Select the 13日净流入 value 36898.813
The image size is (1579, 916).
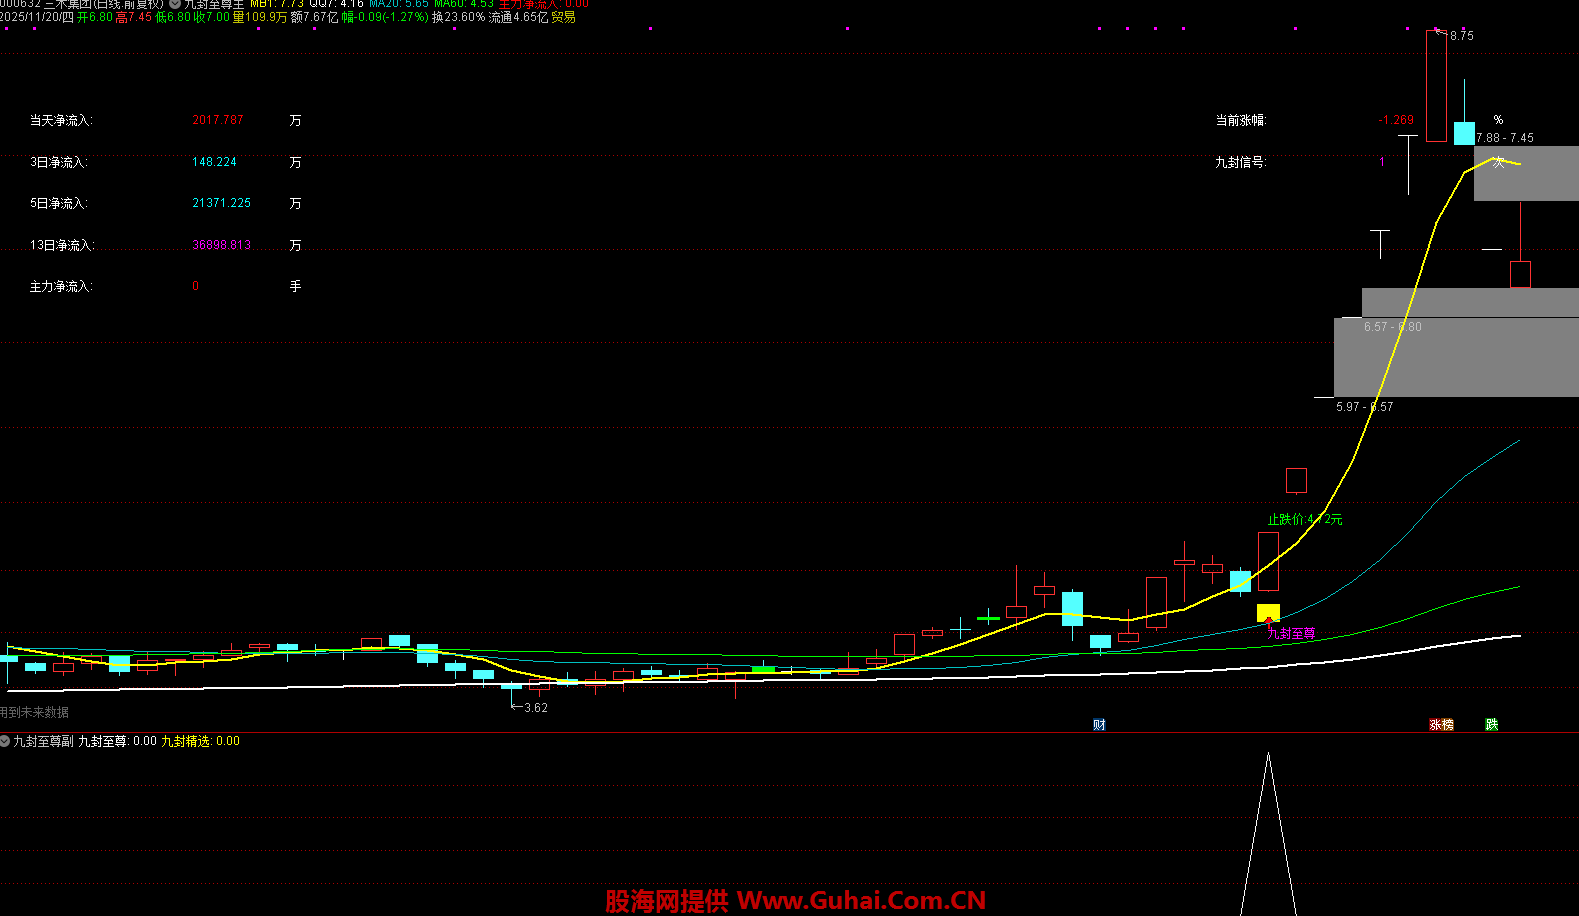pos(221,245)
